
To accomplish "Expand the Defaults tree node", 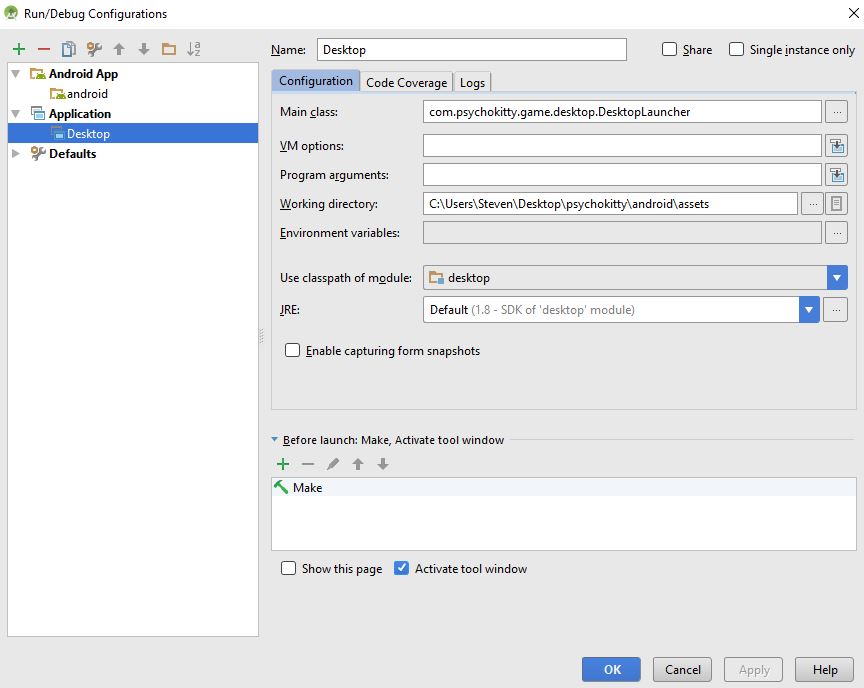I will tap(15, 154).
